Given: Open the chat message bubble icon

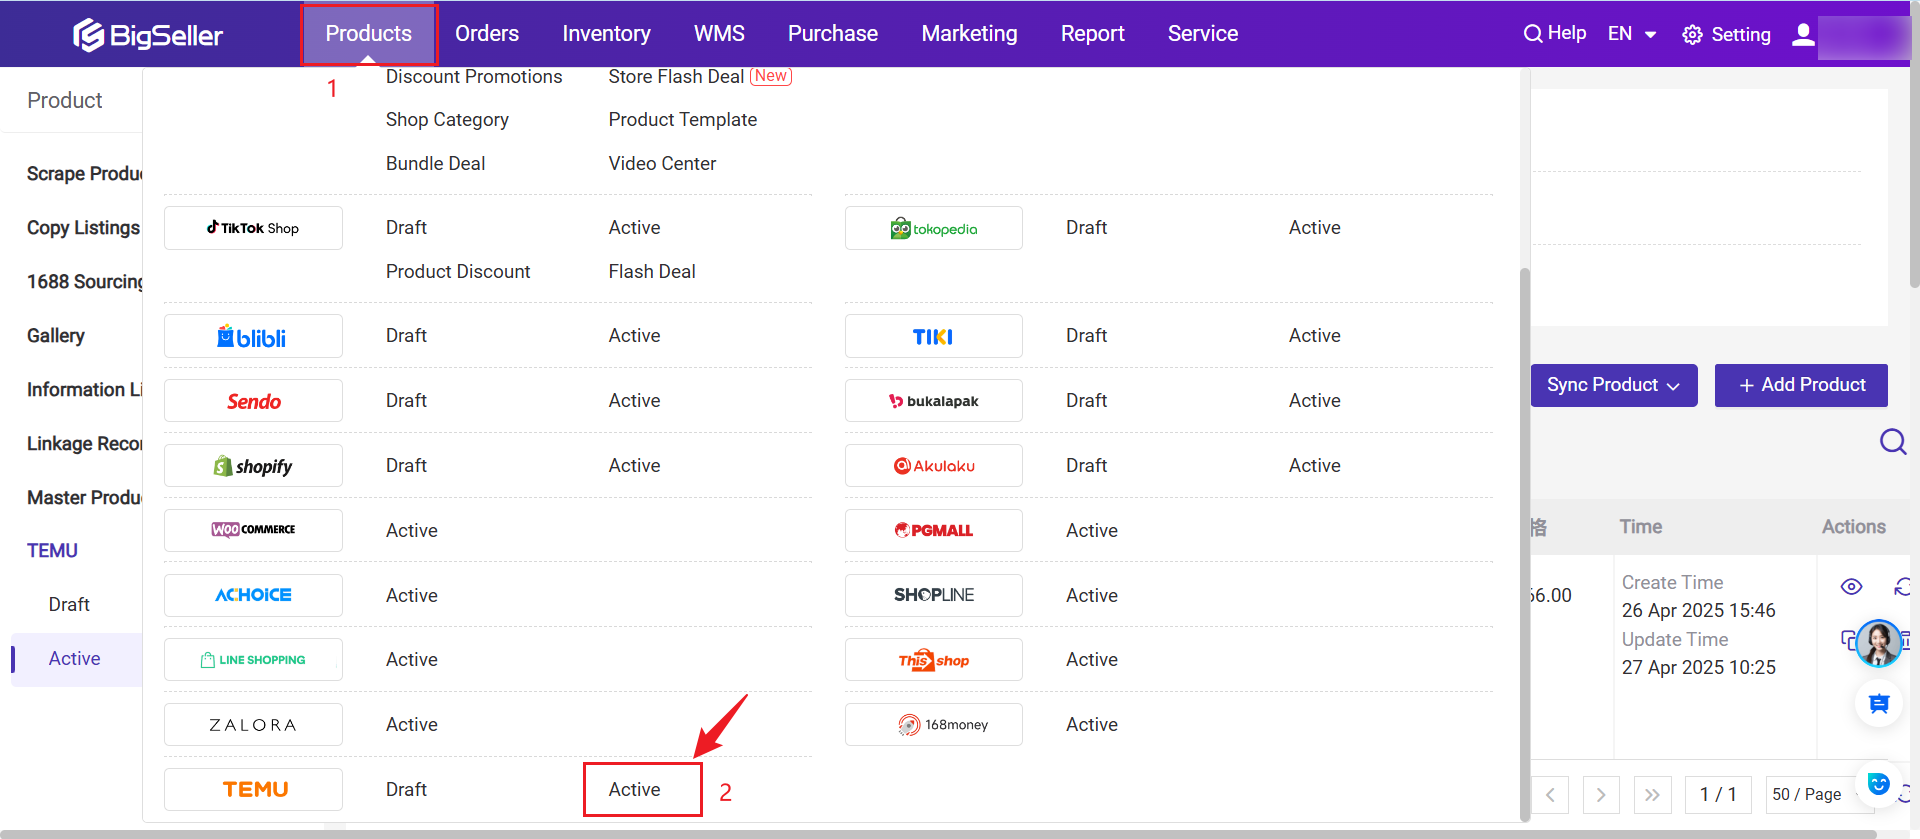Looking at the screenshot, I should coord(1879,704).
